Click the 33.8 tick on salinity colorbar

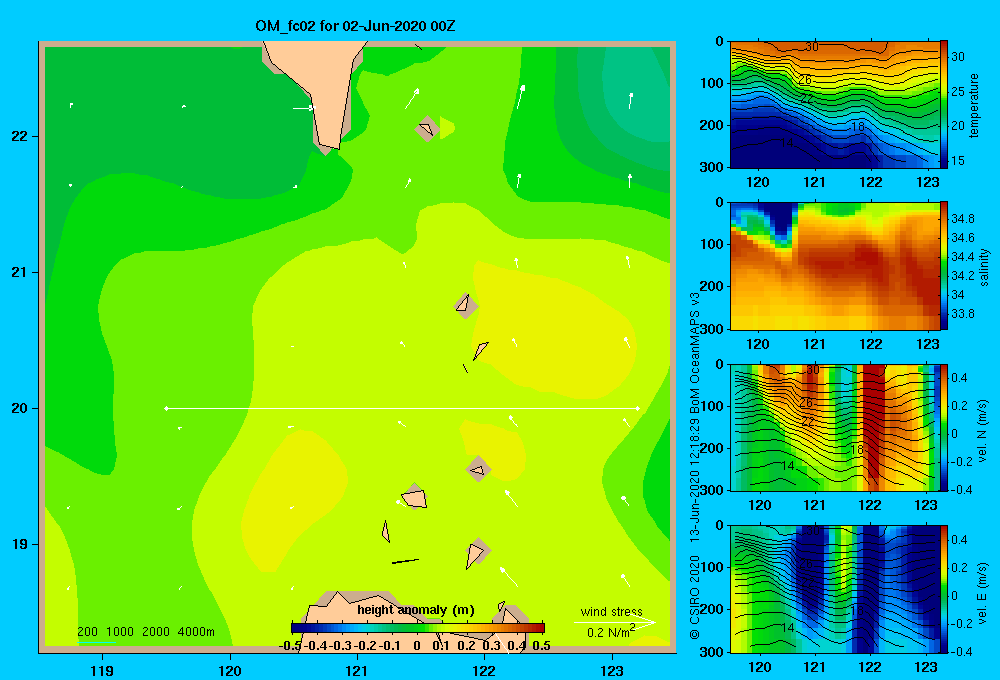[962, 314]
